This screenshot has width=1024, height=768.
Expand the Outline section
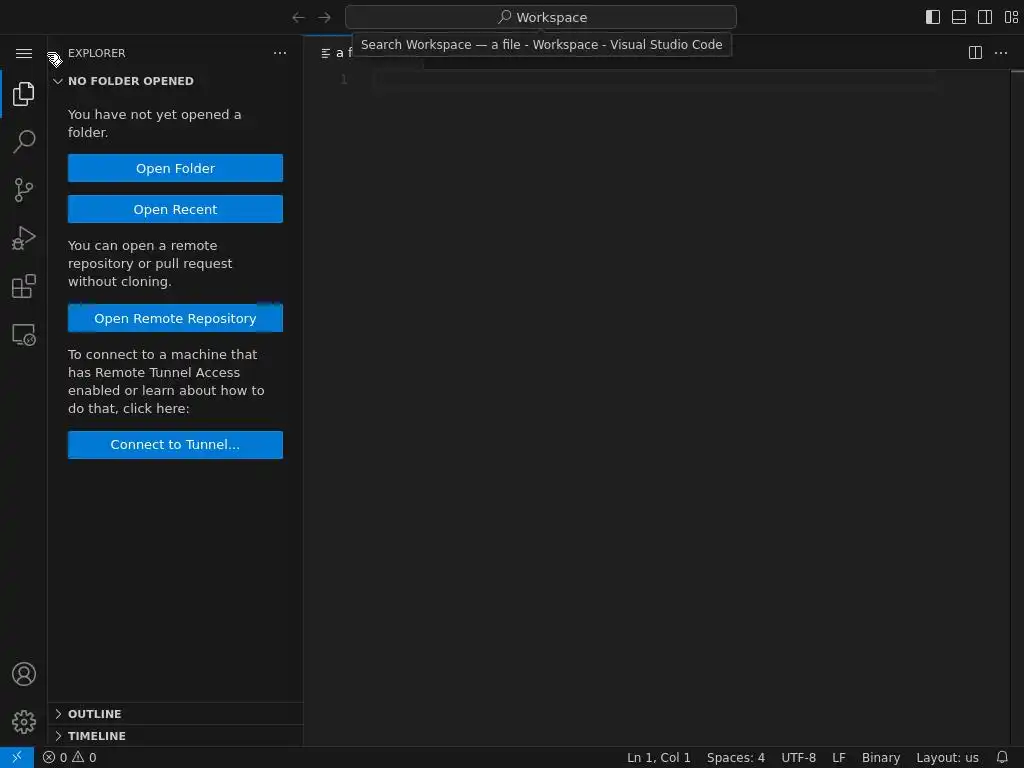175,714
